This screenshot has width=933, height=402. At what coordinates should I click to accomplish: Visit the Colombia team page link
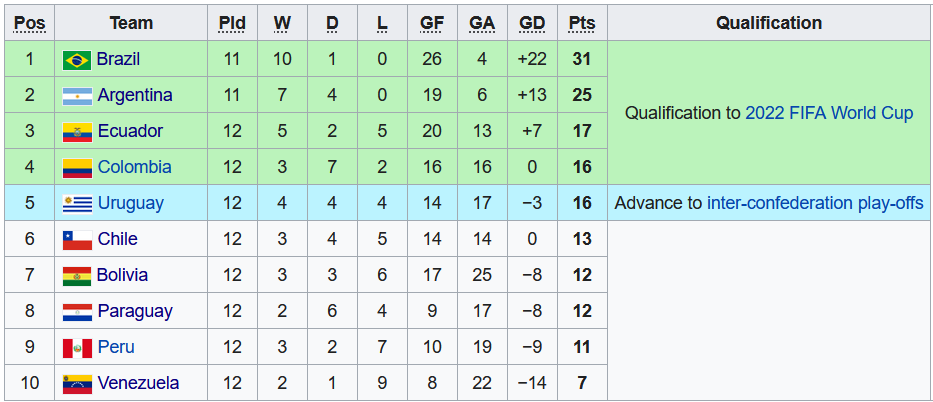(x=134, y=167)
